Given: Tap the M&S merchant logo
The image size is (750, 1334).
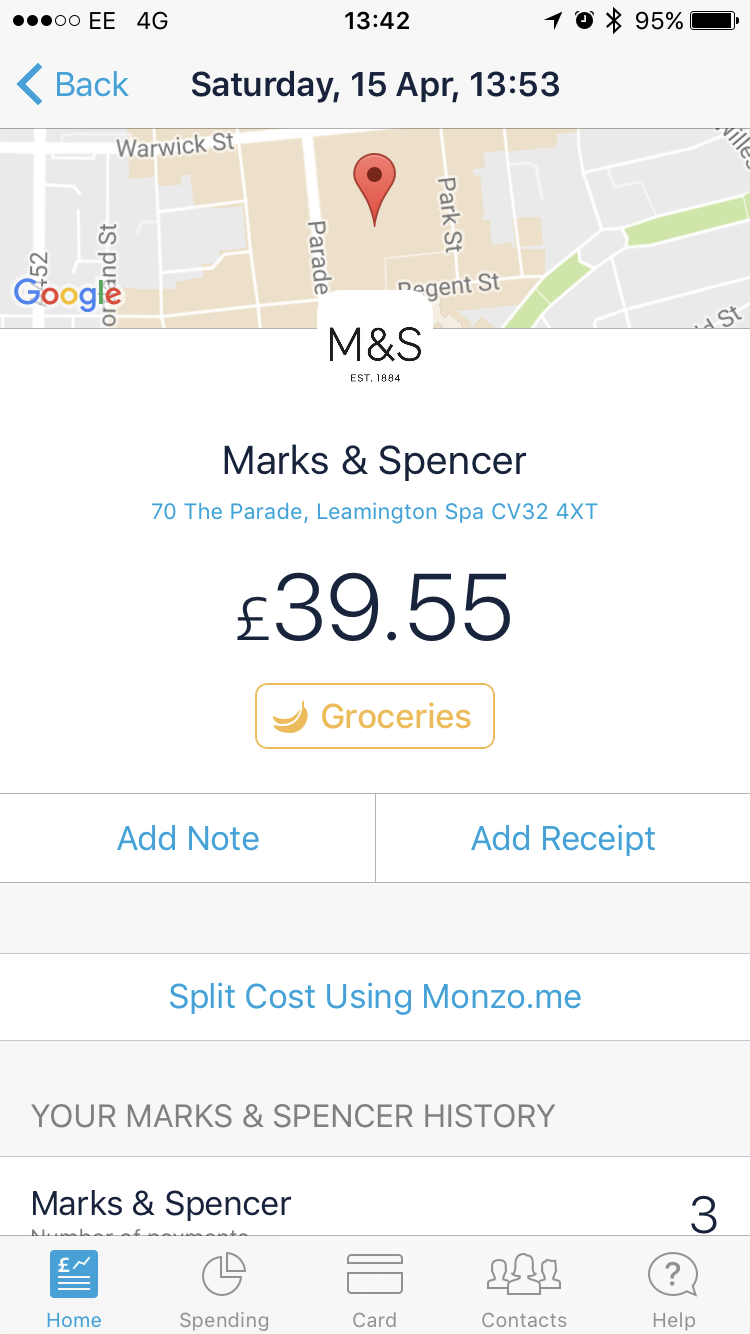Looking at the screenshot, I should tap(375, 350).
